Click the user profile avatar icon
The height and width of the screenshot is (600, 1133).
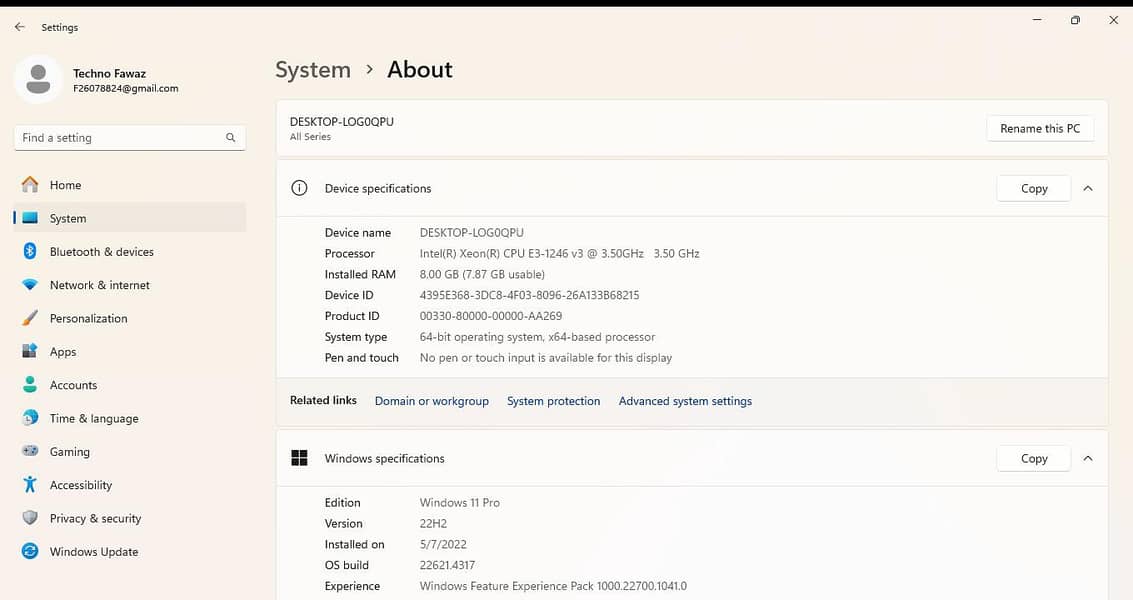point(38,80)
